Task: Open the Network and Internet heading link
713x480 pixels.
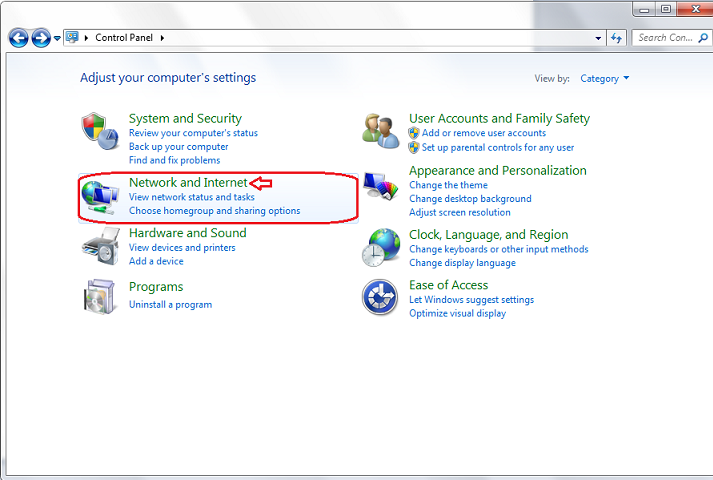Action: tap(187, 183)
